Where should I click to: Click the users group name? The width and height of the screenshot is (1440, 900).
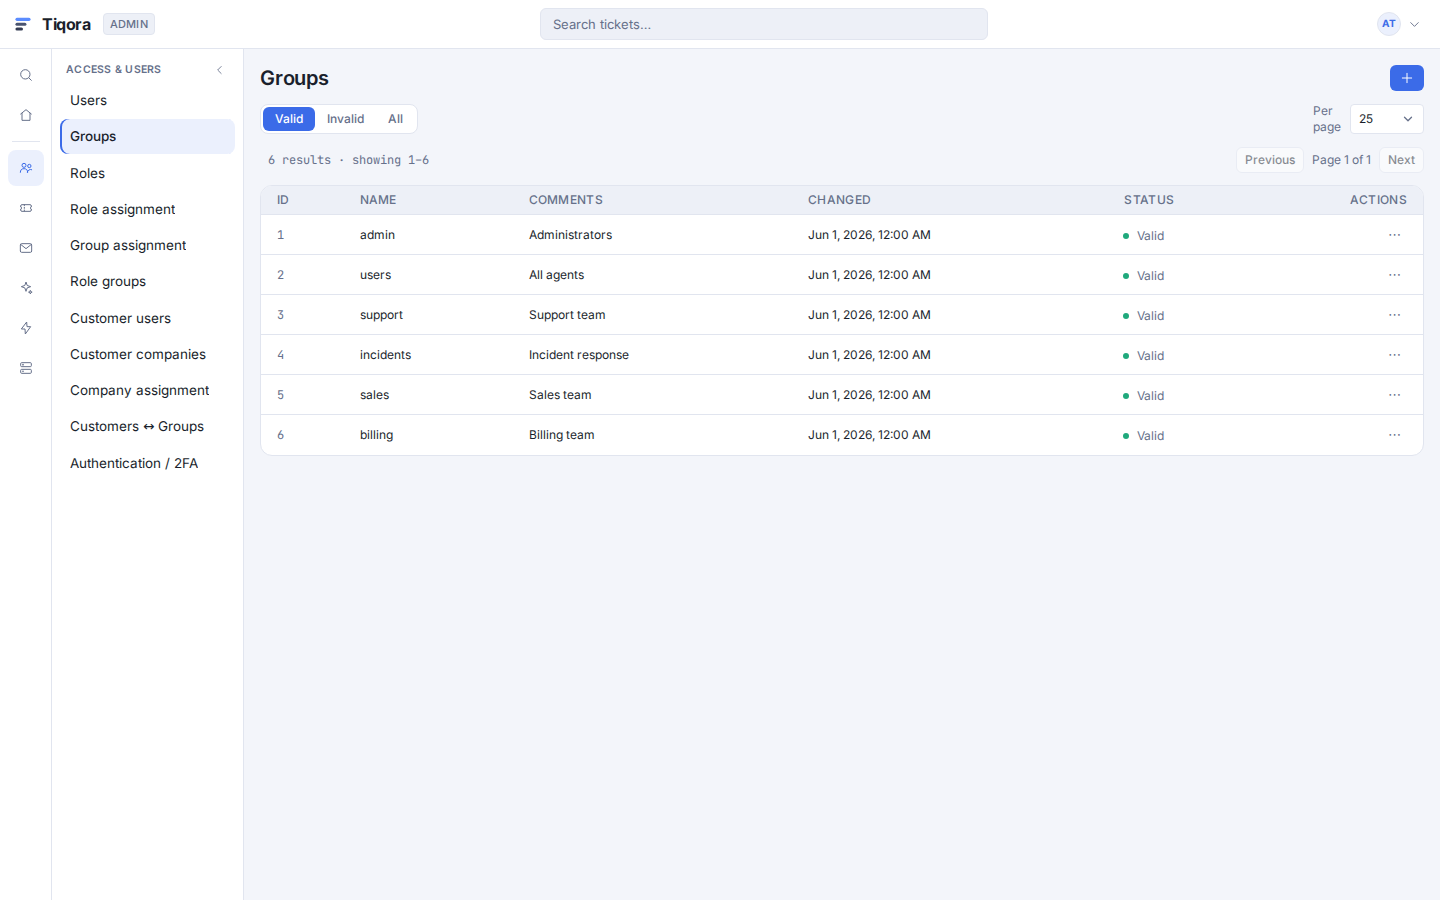[375, 275]
